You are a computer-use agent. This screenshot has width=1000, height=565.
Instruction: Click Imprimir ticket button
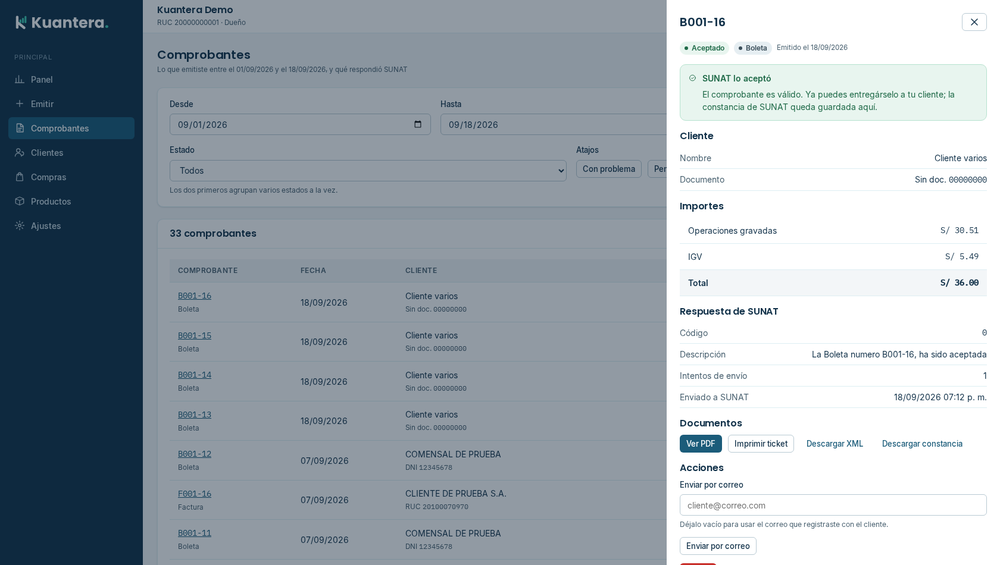(761, 444)
